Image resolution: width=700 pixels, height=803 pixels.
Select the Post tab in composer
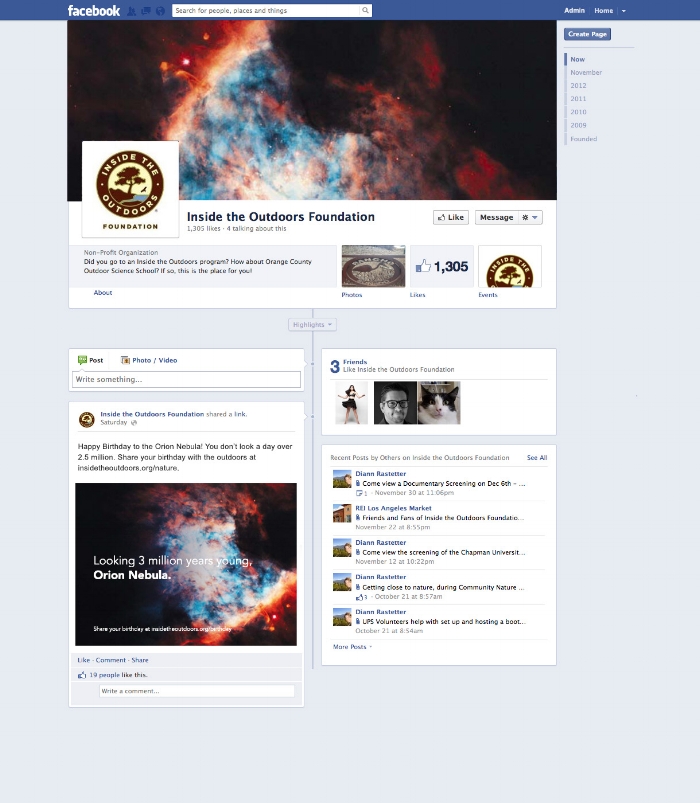pyautogui.click(x=91, y=360)
